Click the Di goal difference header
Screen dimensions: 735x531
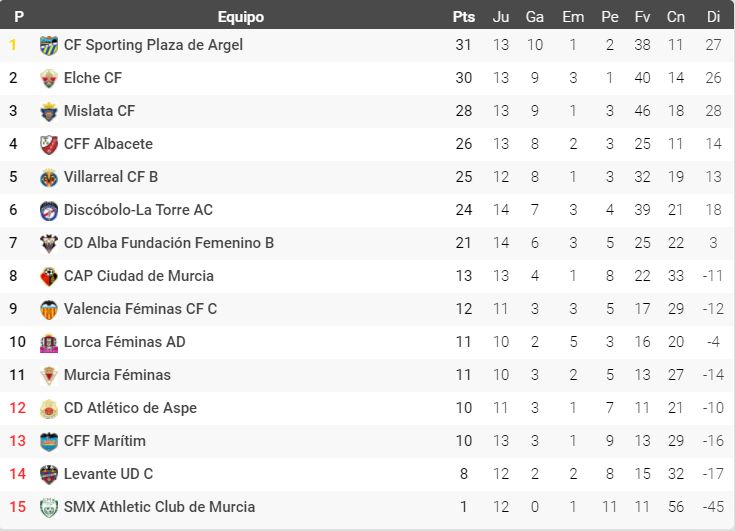point(713,17)
